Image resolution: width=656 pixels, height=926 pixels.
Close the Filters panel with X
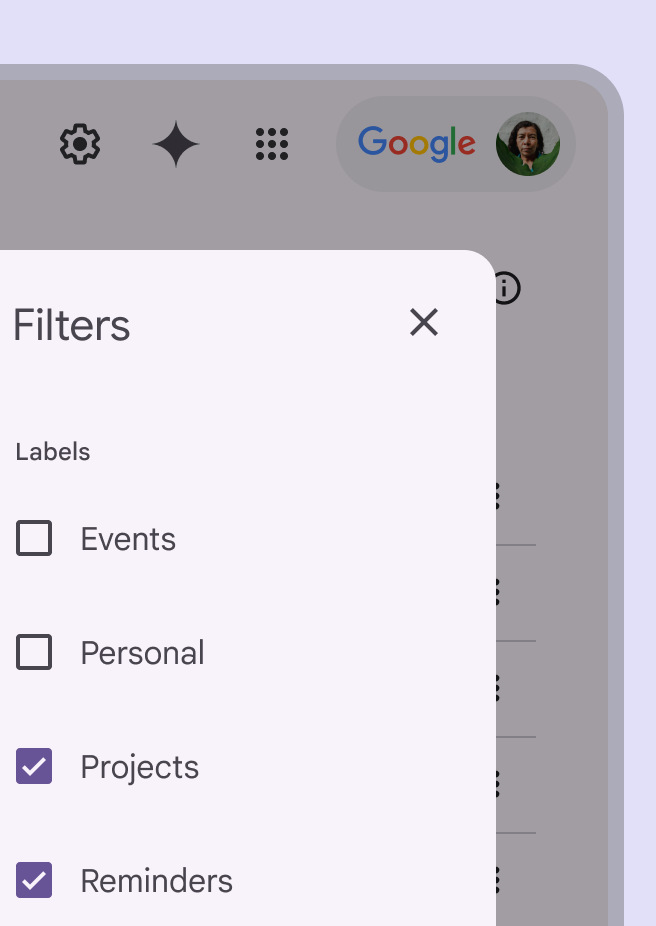pos(424,322)
